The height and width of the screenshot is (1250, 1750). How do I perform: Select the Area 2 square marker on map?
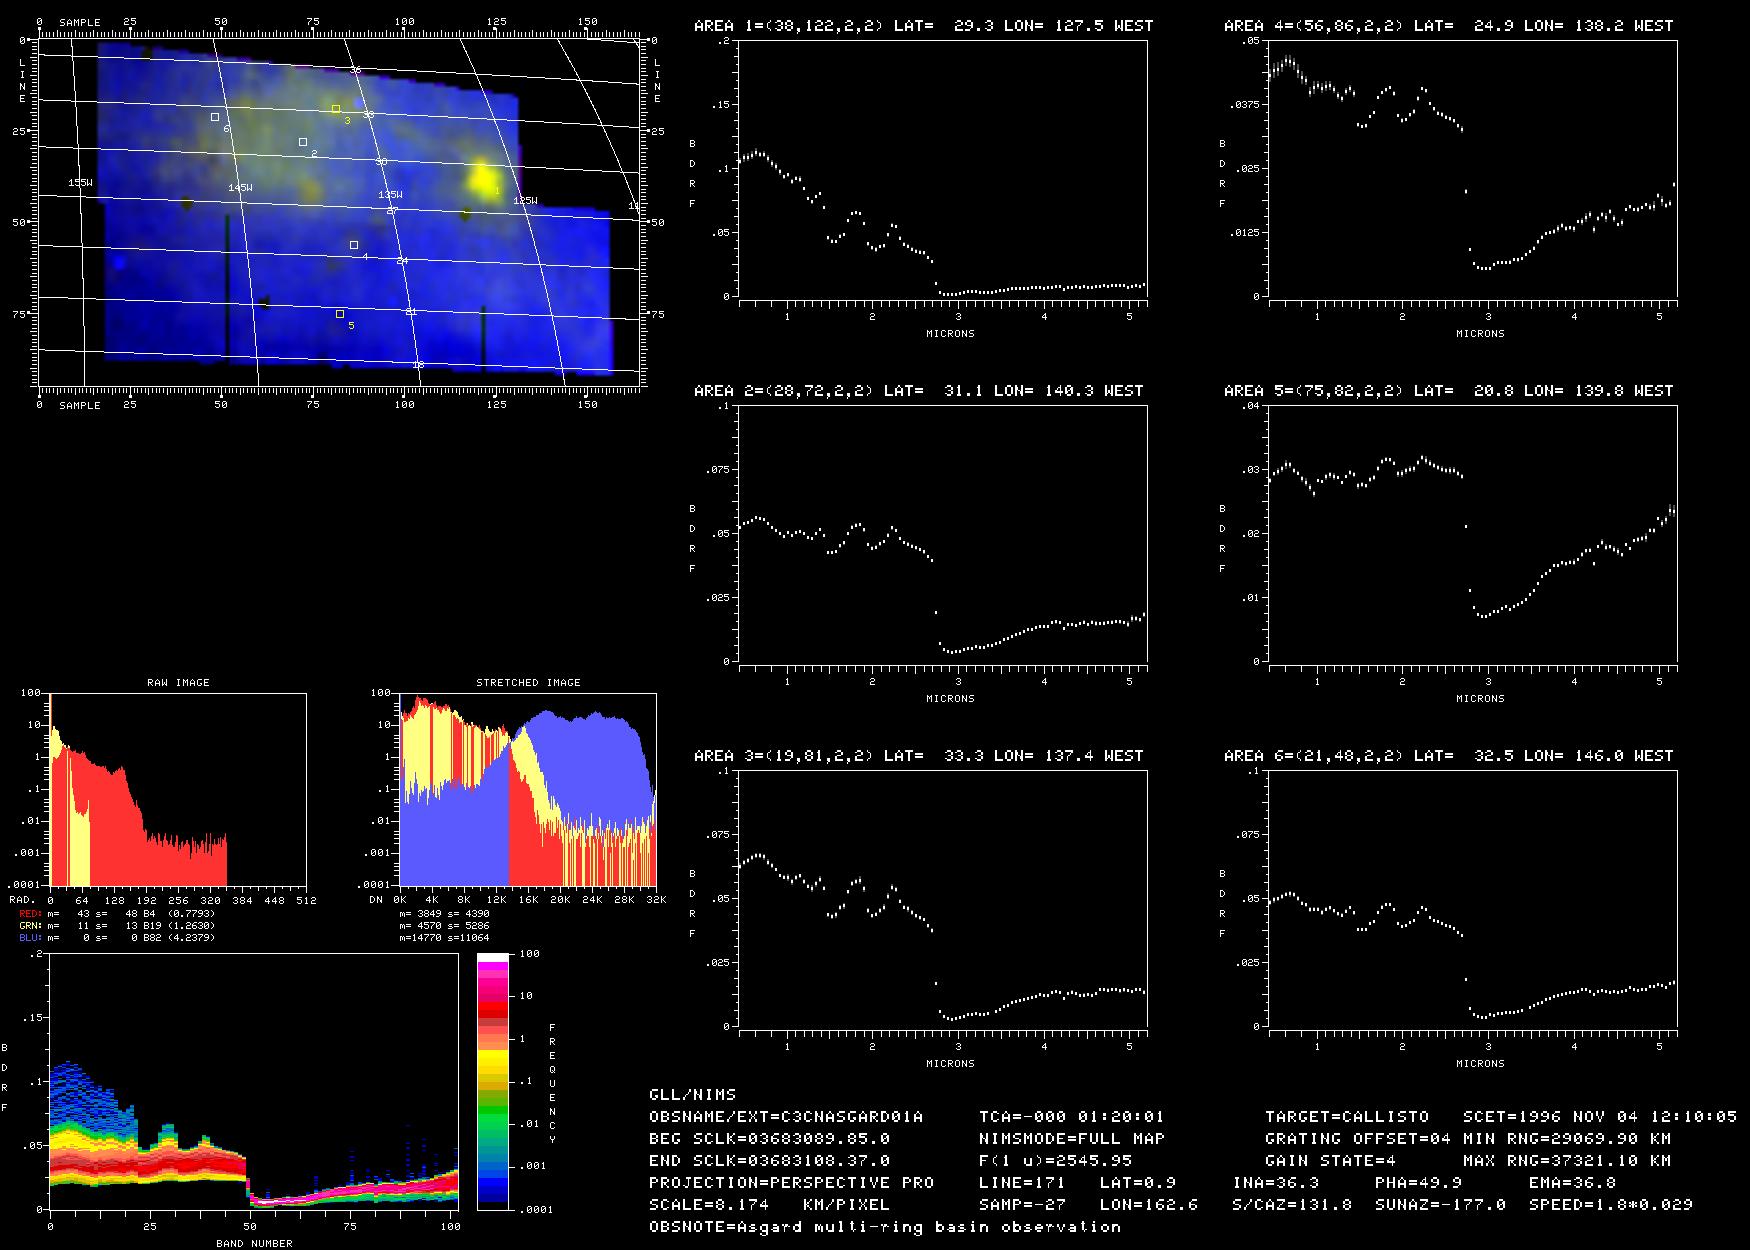click(x=303, y=142)
